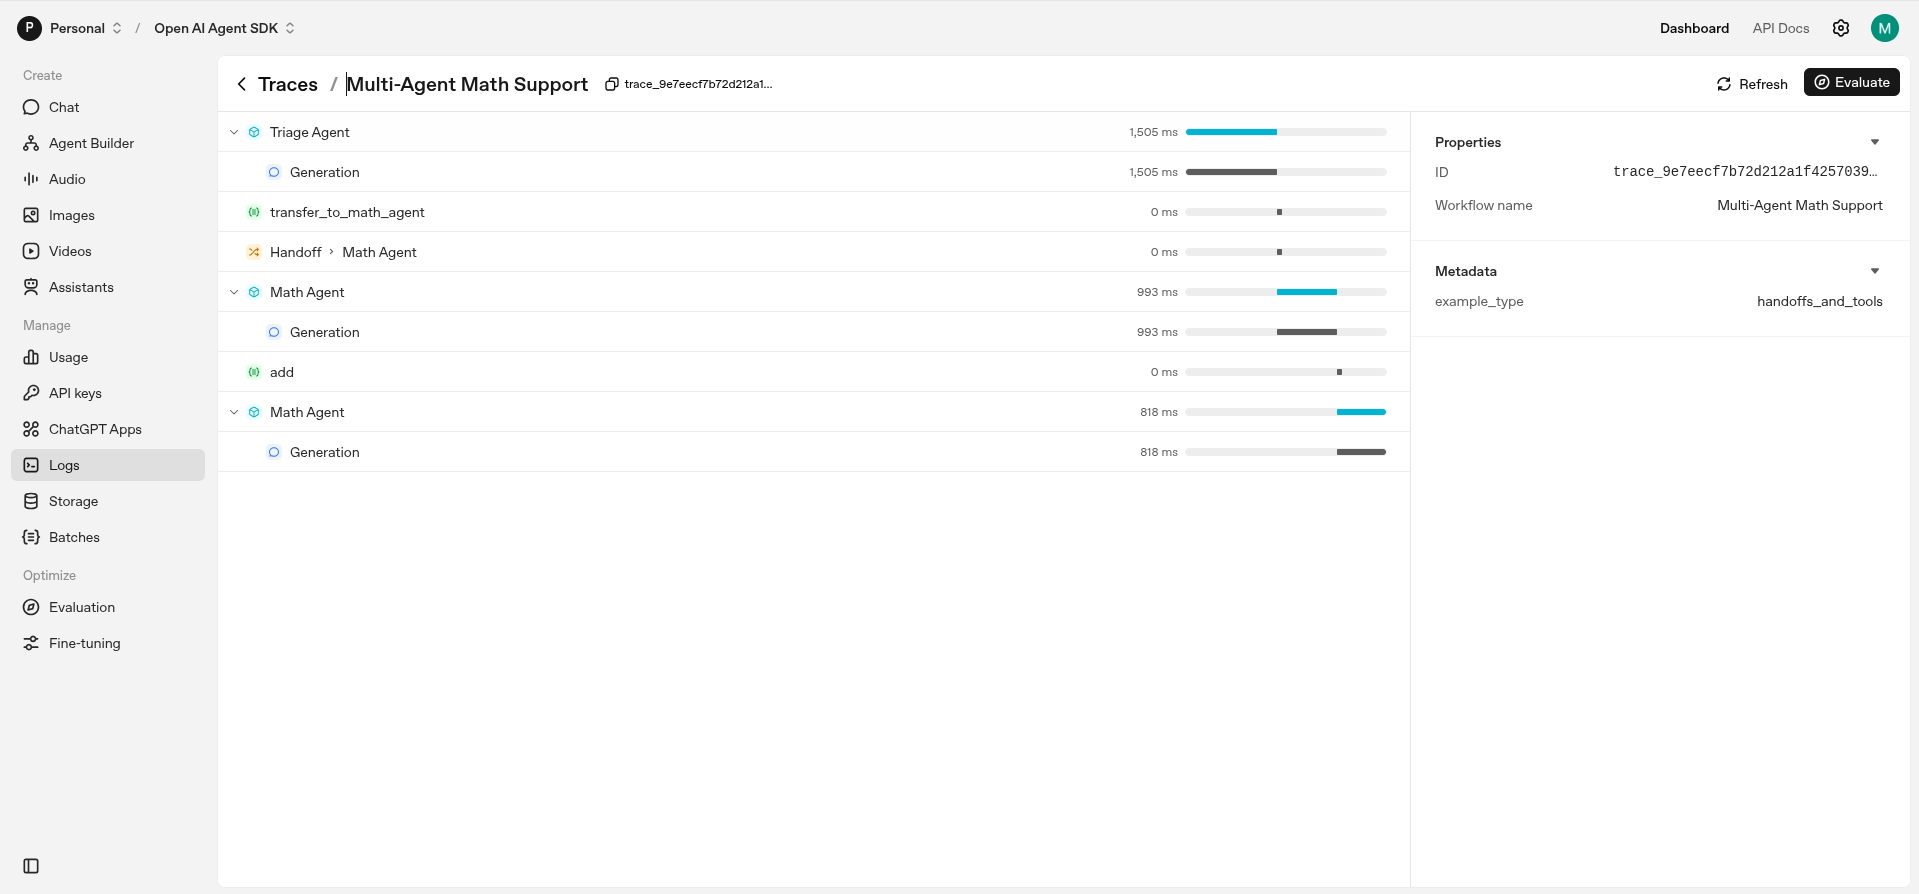Select the 993 ms Generation span
The image size is (1919, 894).
(x=814, y=332)
